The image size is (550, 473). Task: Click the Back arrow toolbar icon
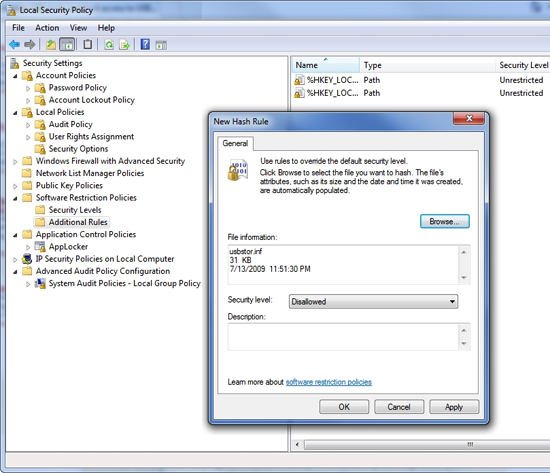pos(14,45)
